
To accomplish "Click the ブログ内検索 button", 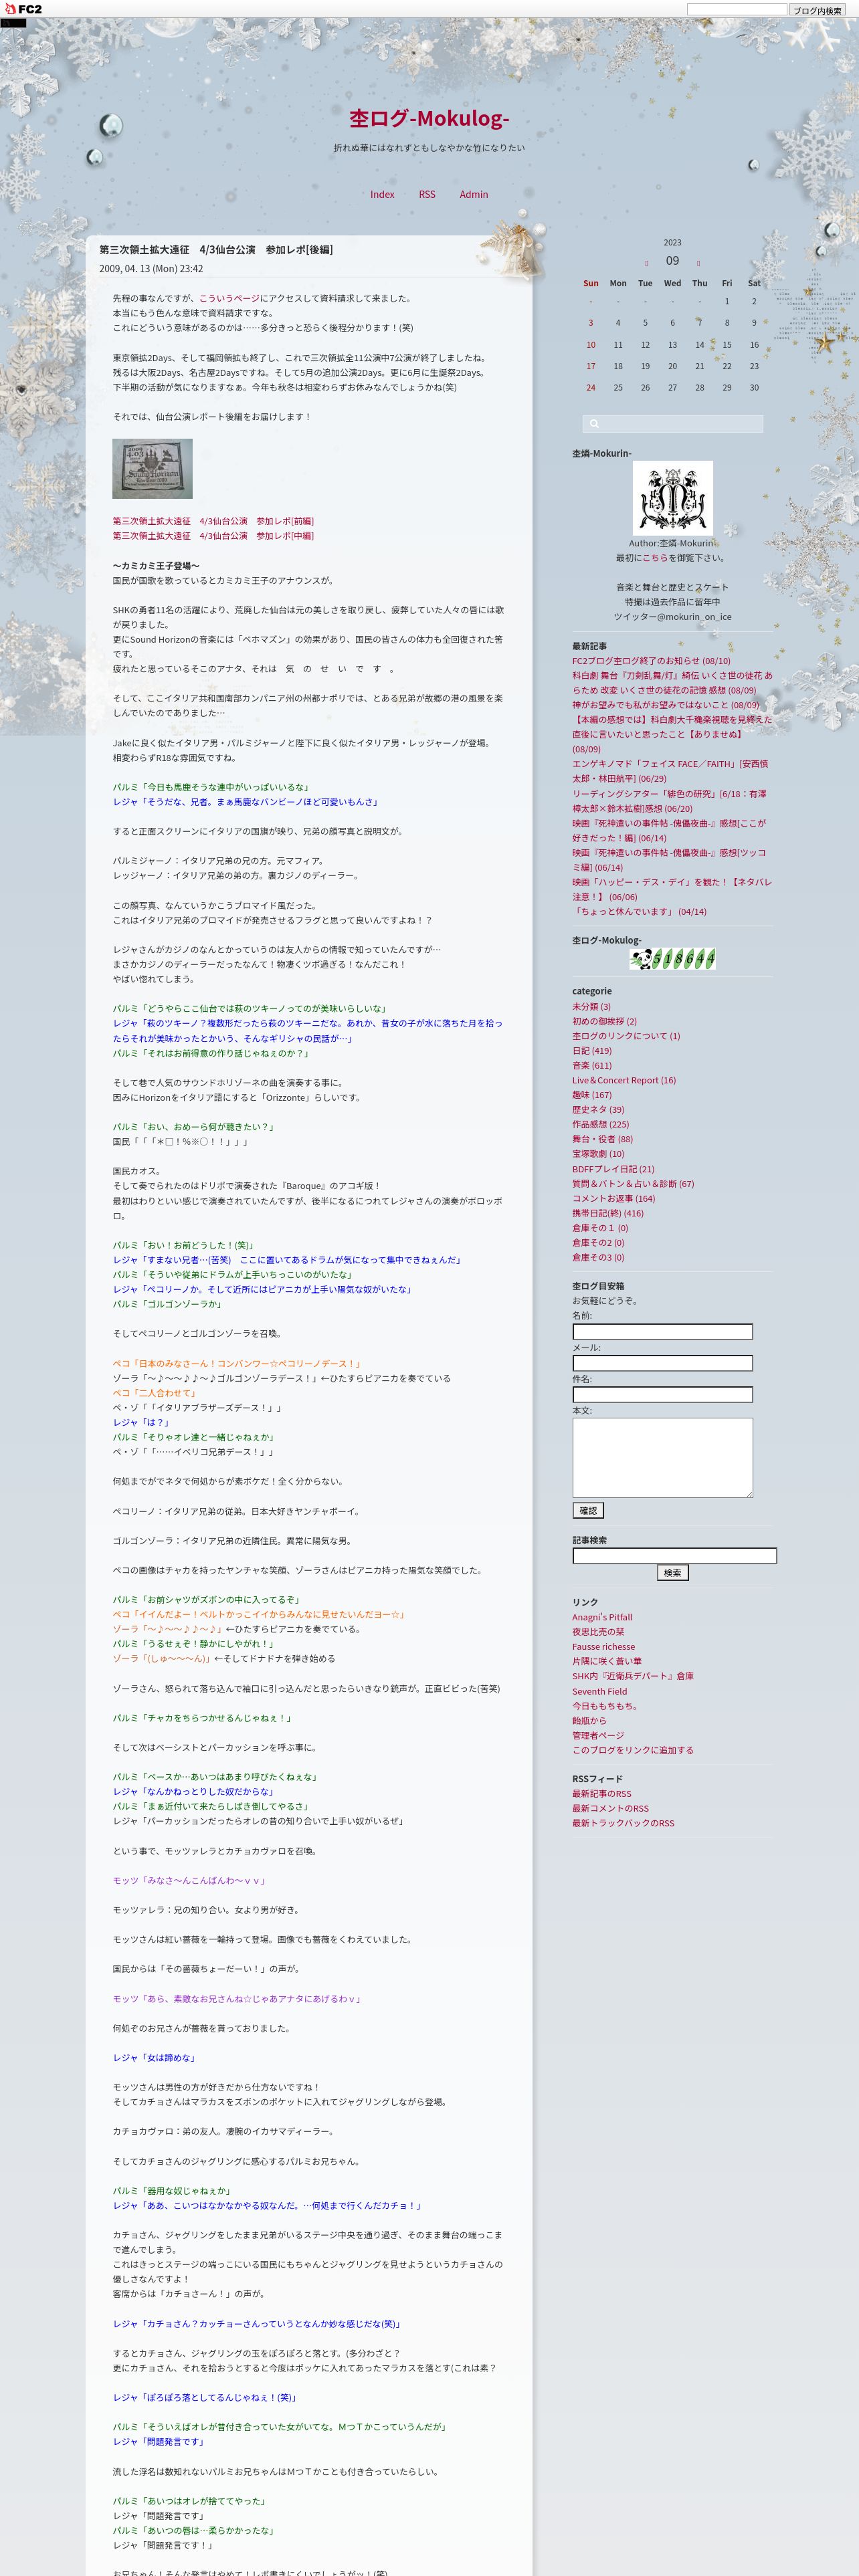I will coord(817,10).
